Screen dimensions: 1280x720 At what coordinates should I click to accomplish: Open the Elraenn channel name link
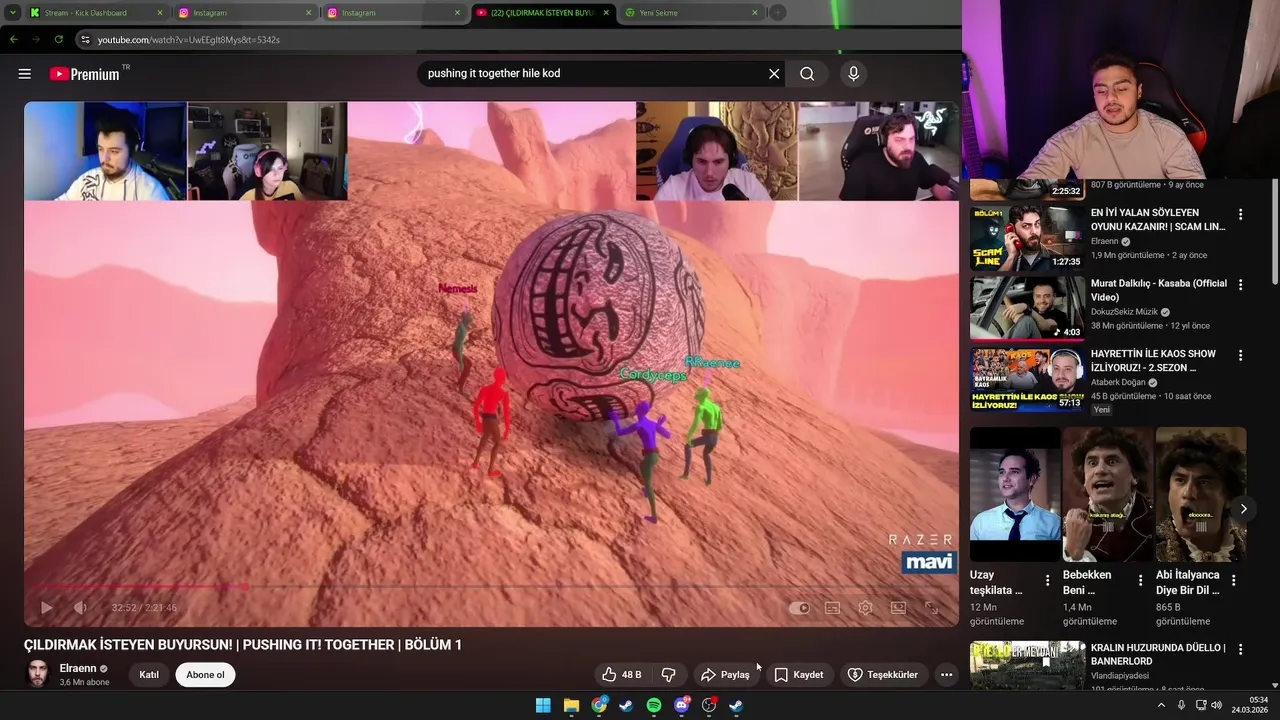pyautogui.click(x=78, y=668)
